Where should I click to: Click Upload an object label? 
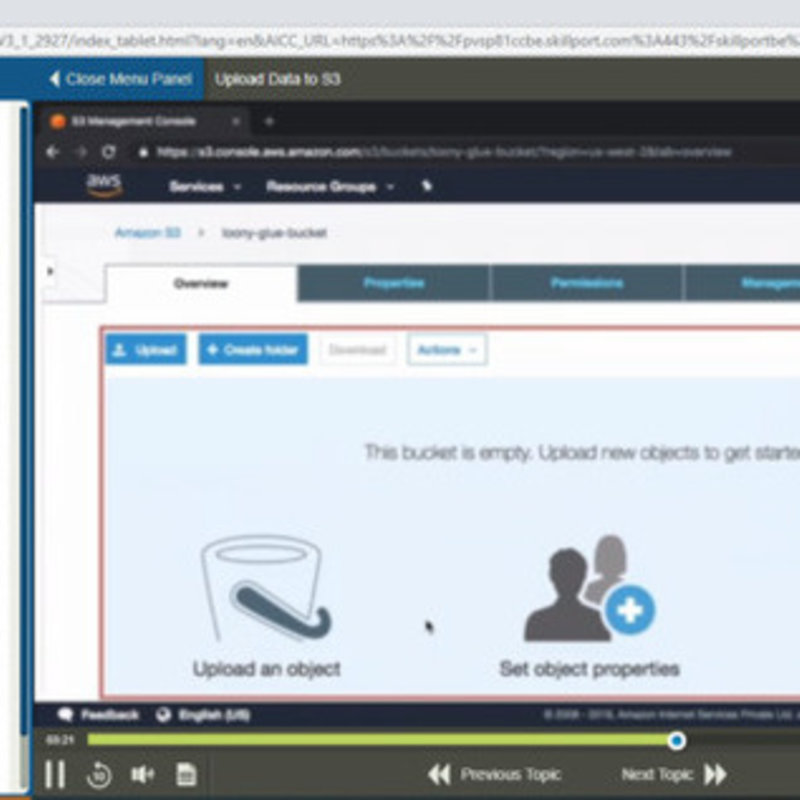[x=266, y=669]
